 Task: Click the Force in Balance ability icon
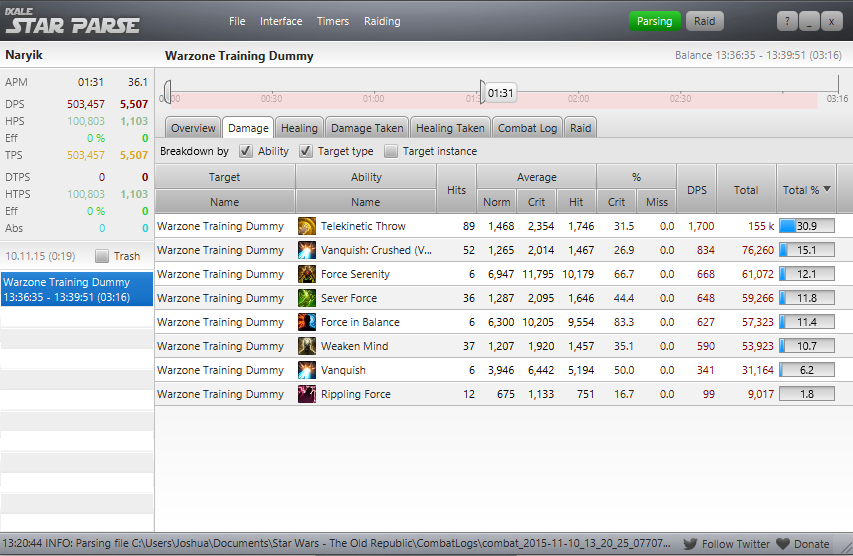click(x=307, y=322)
